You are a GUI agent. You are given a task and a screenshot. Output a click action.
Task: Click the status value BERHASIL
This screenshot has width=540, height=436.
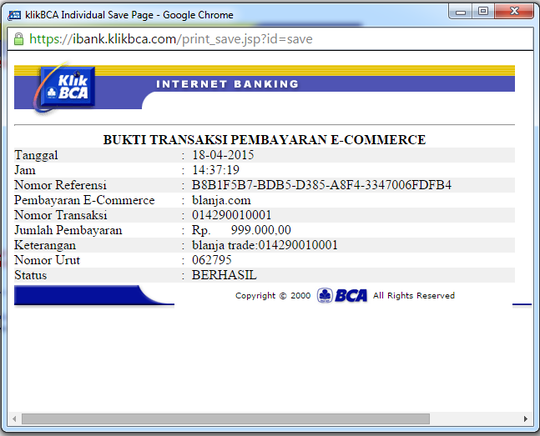(224, 275)
